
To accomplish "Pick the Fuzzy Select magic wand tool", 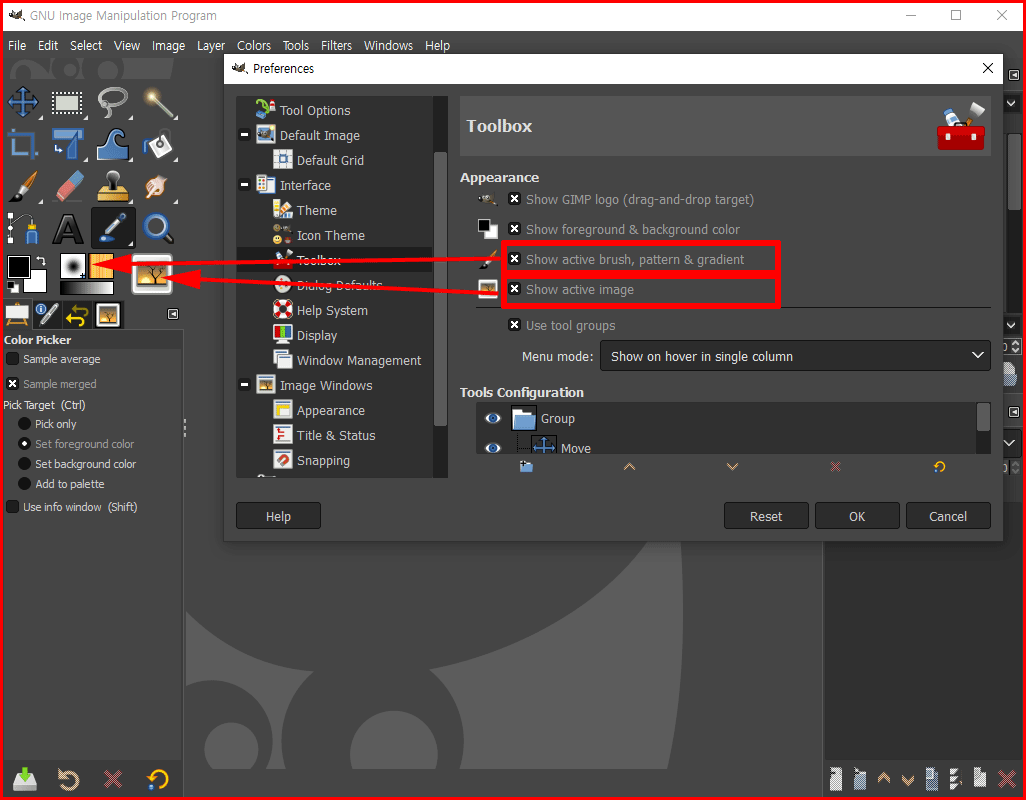I will coord(158,103).
